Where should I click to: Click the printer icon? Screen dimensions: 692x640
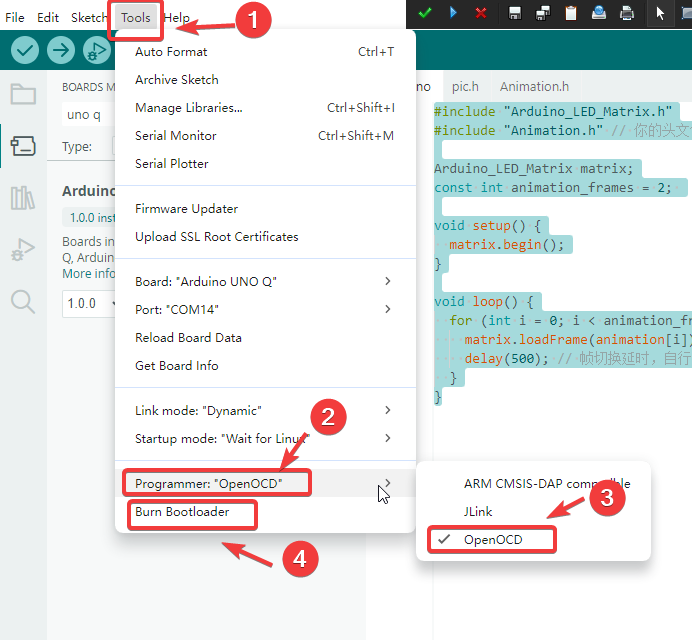627,13
